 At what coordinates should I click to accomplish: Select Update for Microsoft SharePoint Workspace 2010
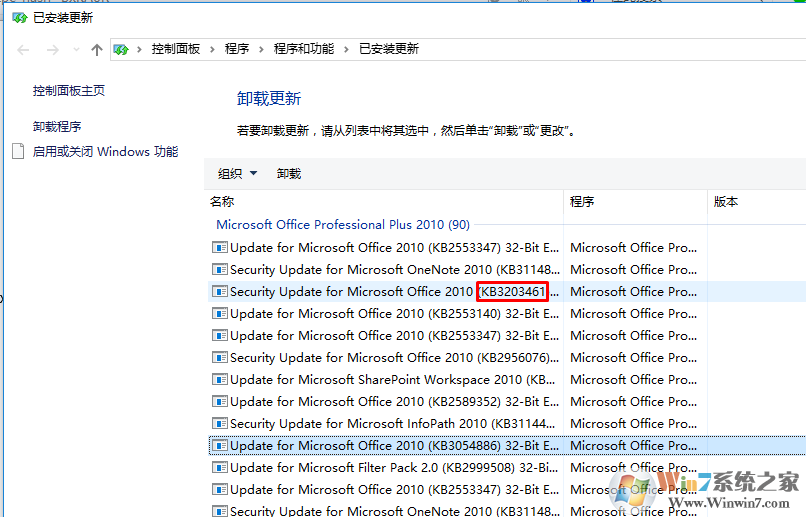point(393,380)
